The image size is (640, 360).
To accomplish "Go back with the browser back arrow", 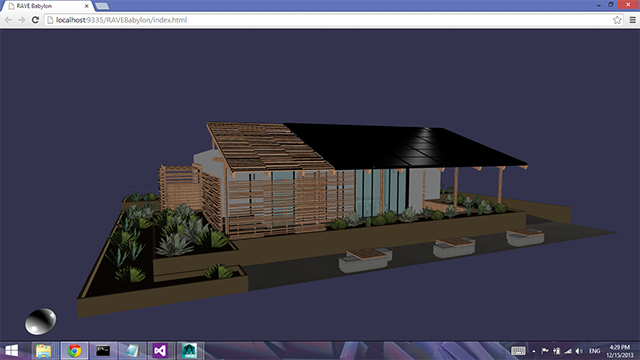I will coord(8,20).
